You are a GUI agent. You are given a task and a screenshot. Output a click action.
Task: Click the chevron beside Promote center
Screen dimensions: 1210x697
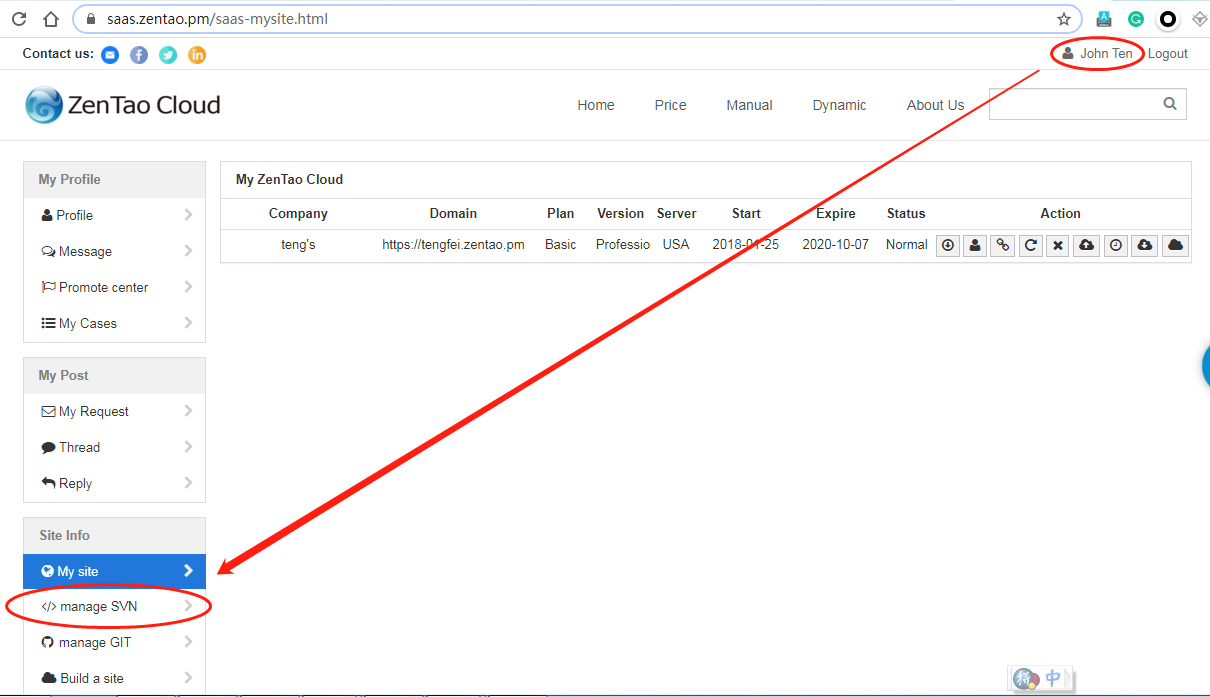pyautogui.click(x=188, y=287)
